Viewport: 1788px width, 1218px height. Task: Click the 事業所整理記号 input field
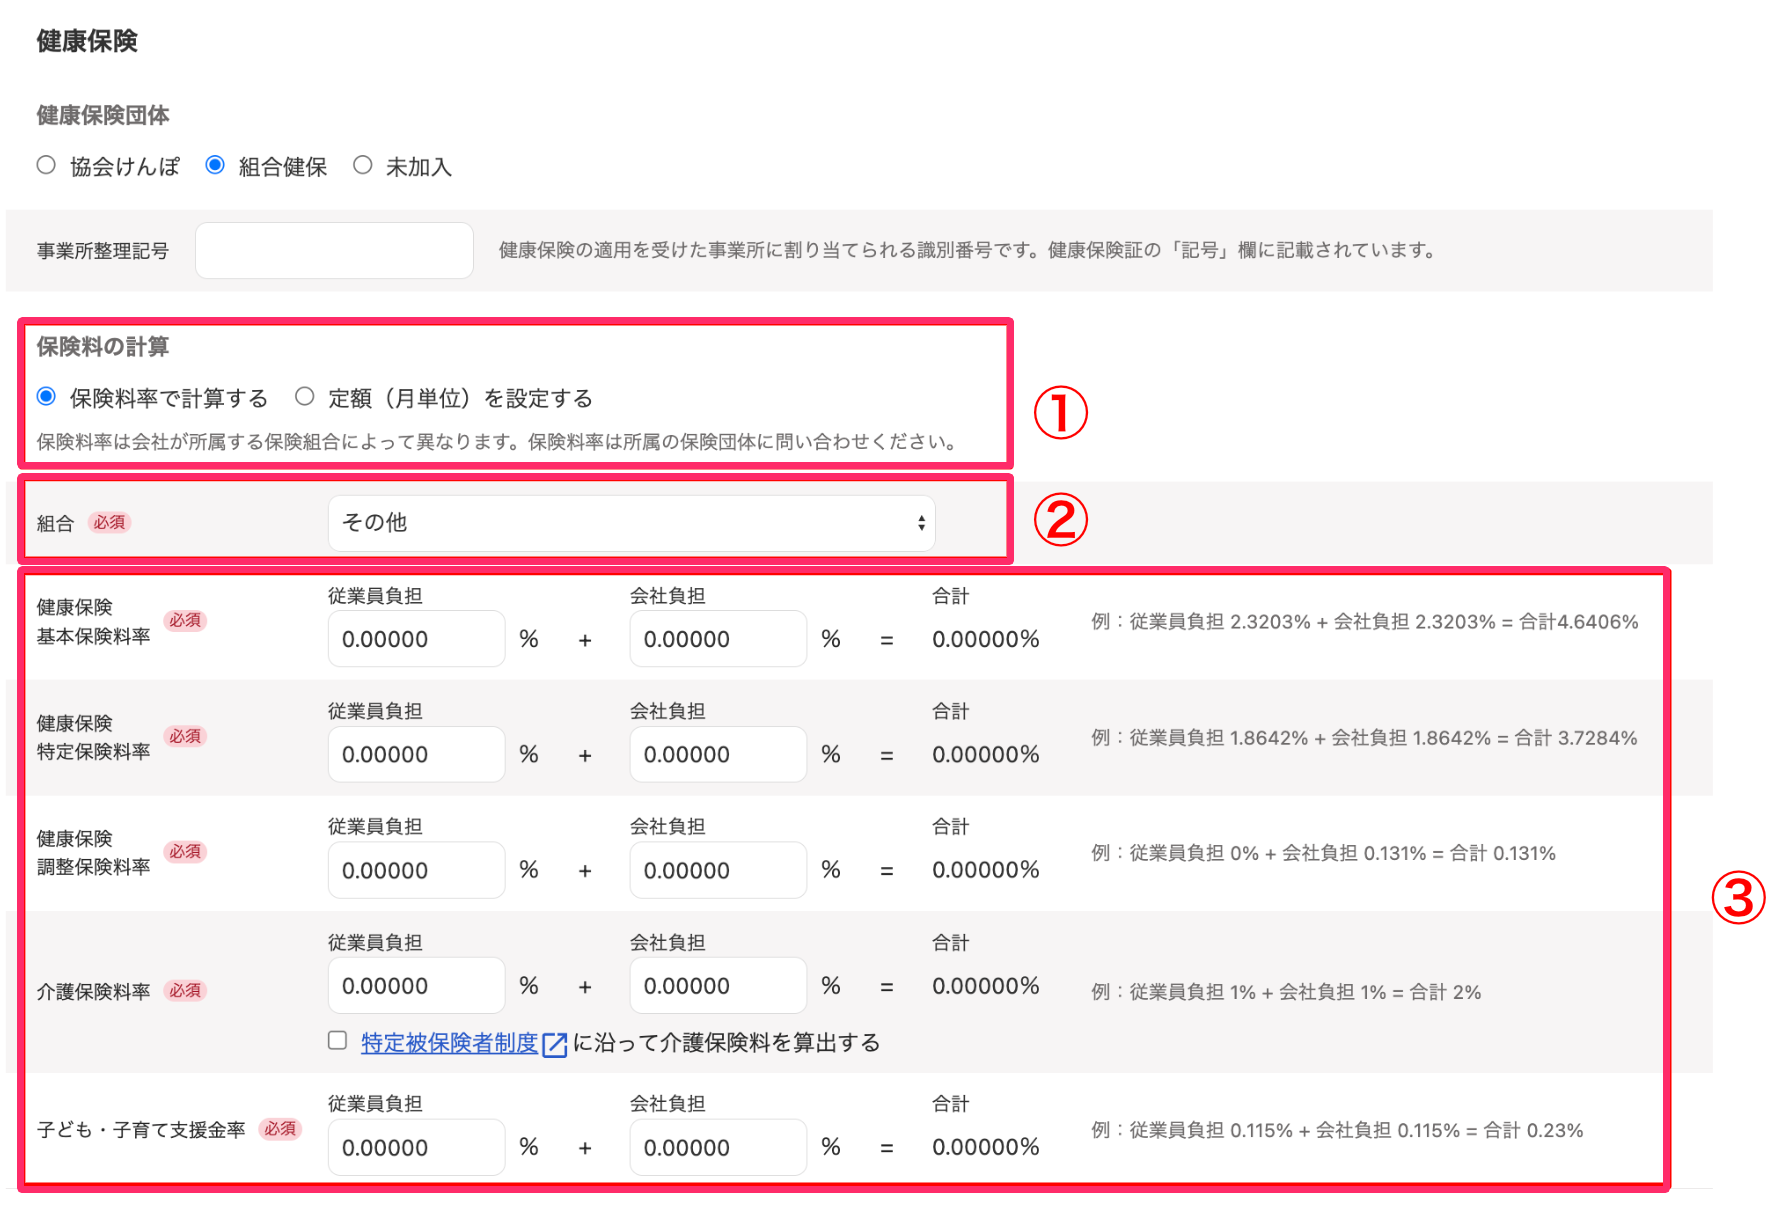(x=334, y=250)
